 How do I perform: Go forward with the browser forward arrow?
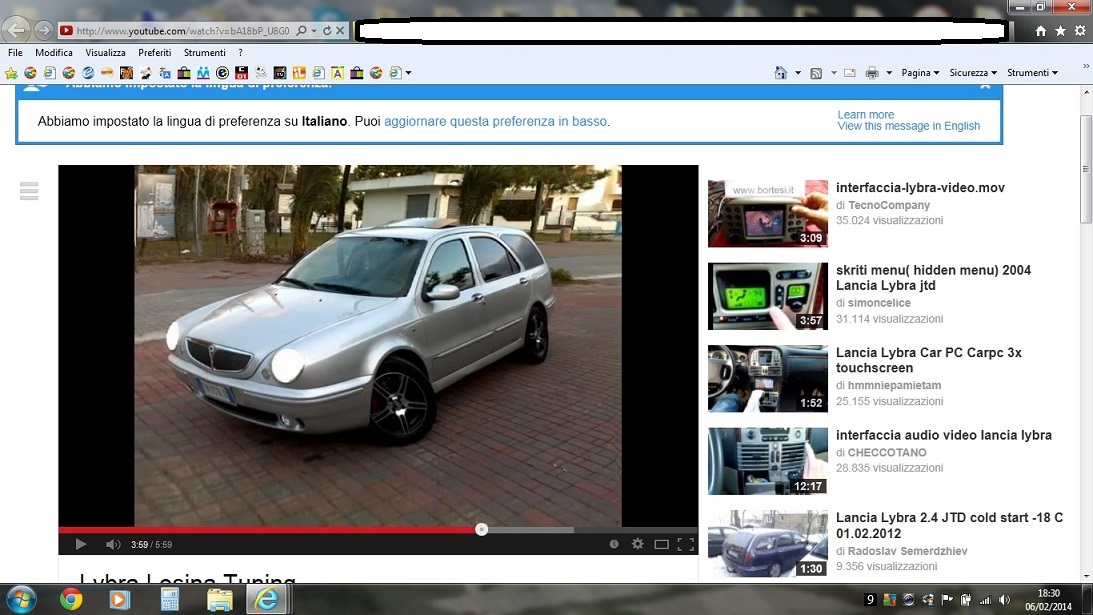tap(43, 30)
